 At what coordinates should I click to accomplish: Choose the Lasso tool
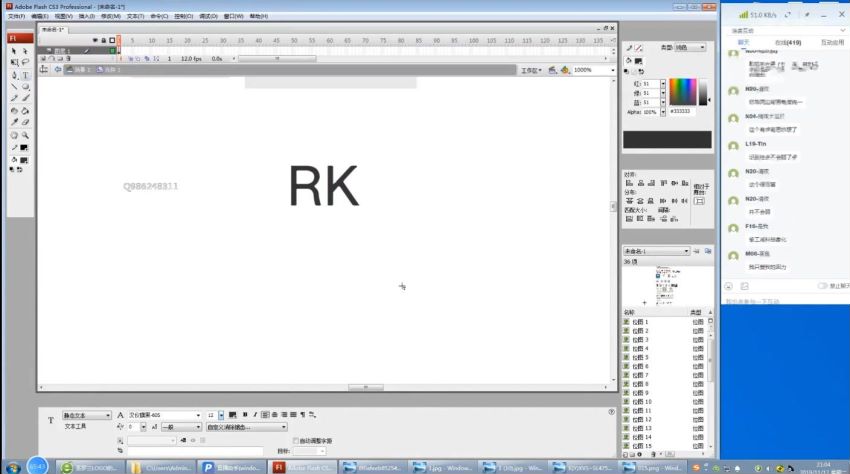point(25,63)
